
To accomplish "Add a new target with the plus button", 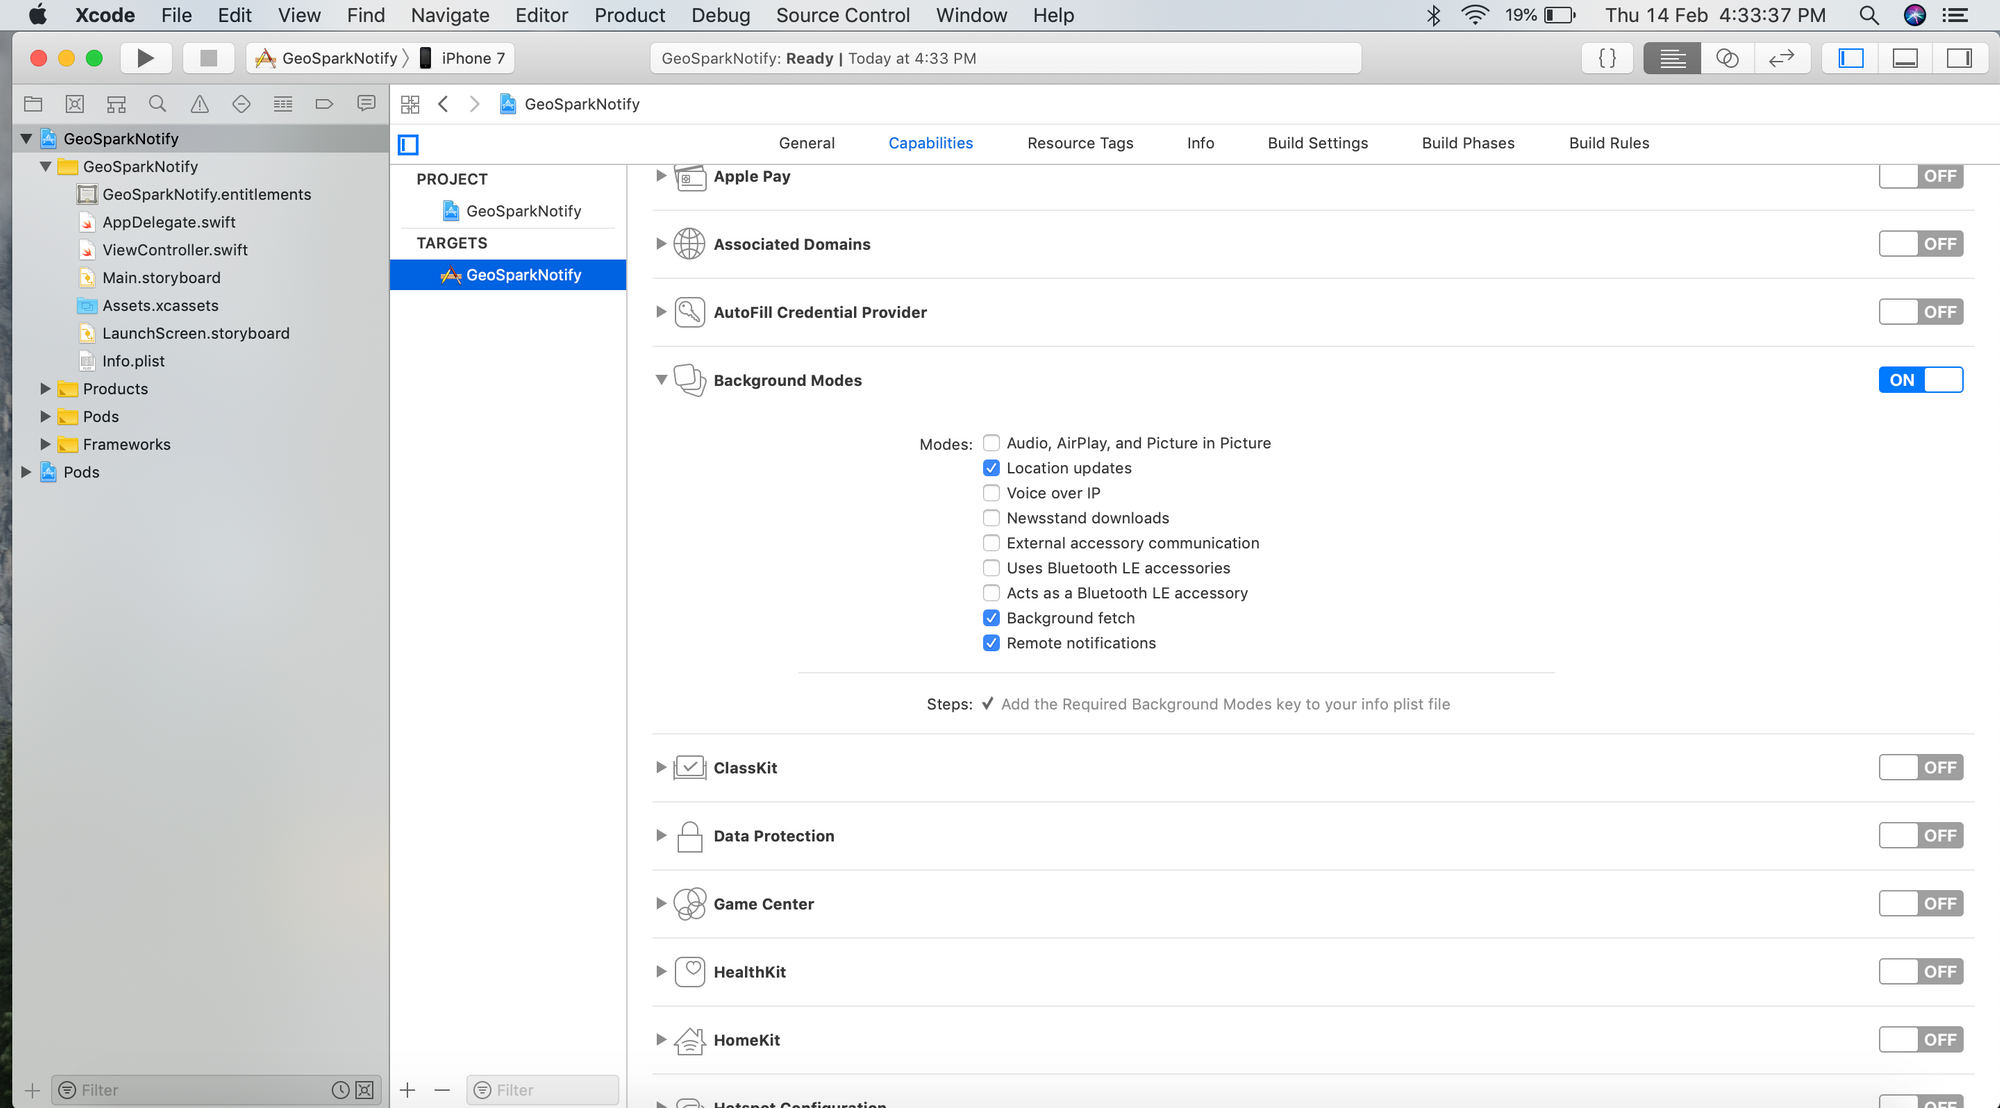I will pyautogui.click(x=407, y=1090).
